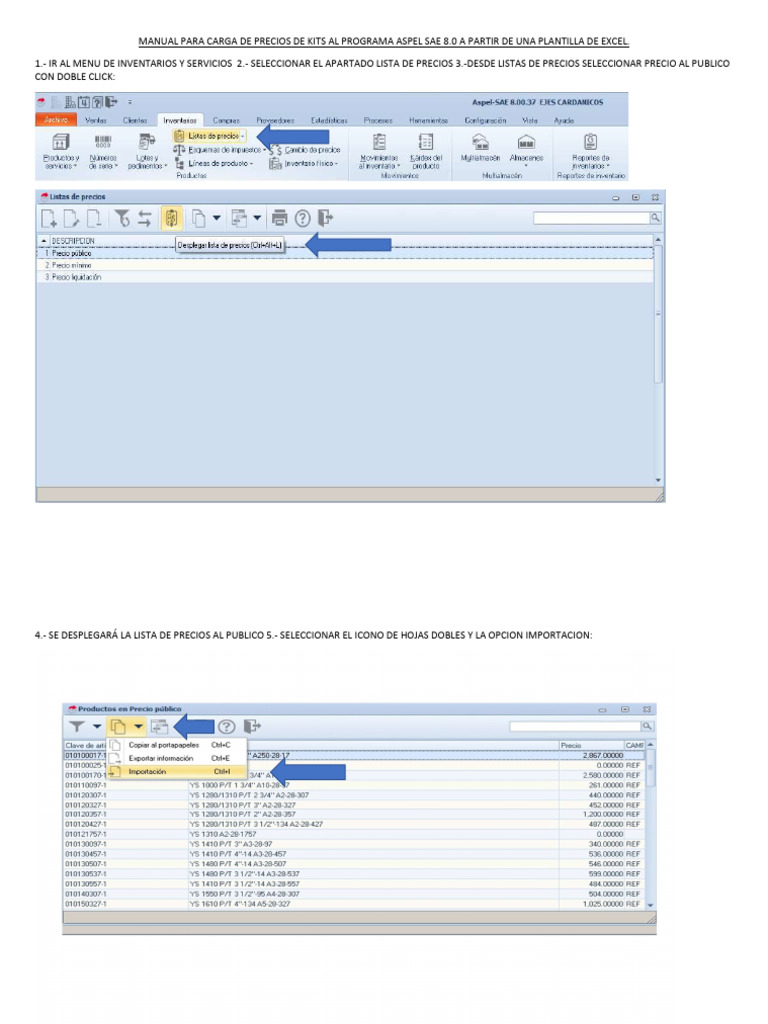Screen dimensions: 768x1024
Task: Open the Compras ribbon tab
Action: [x=226, y=120]
